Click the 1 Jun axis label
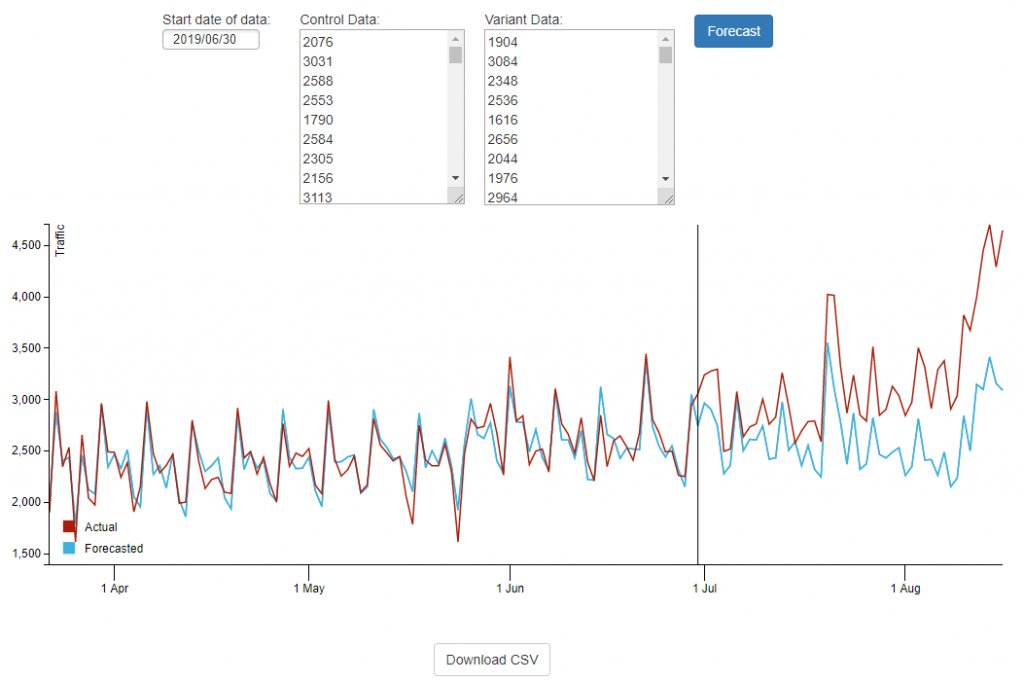The width and height of the screenshot is (1024, 682). pyautogui.click(x=510, y=588)
